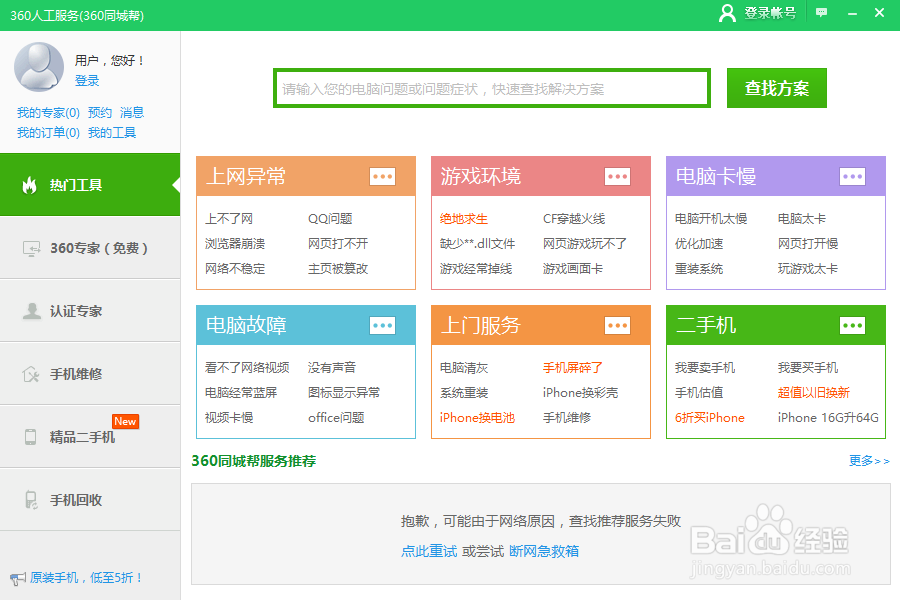Select 6折买iPhone item
900x600 pixels.
(x=709, y=417)
